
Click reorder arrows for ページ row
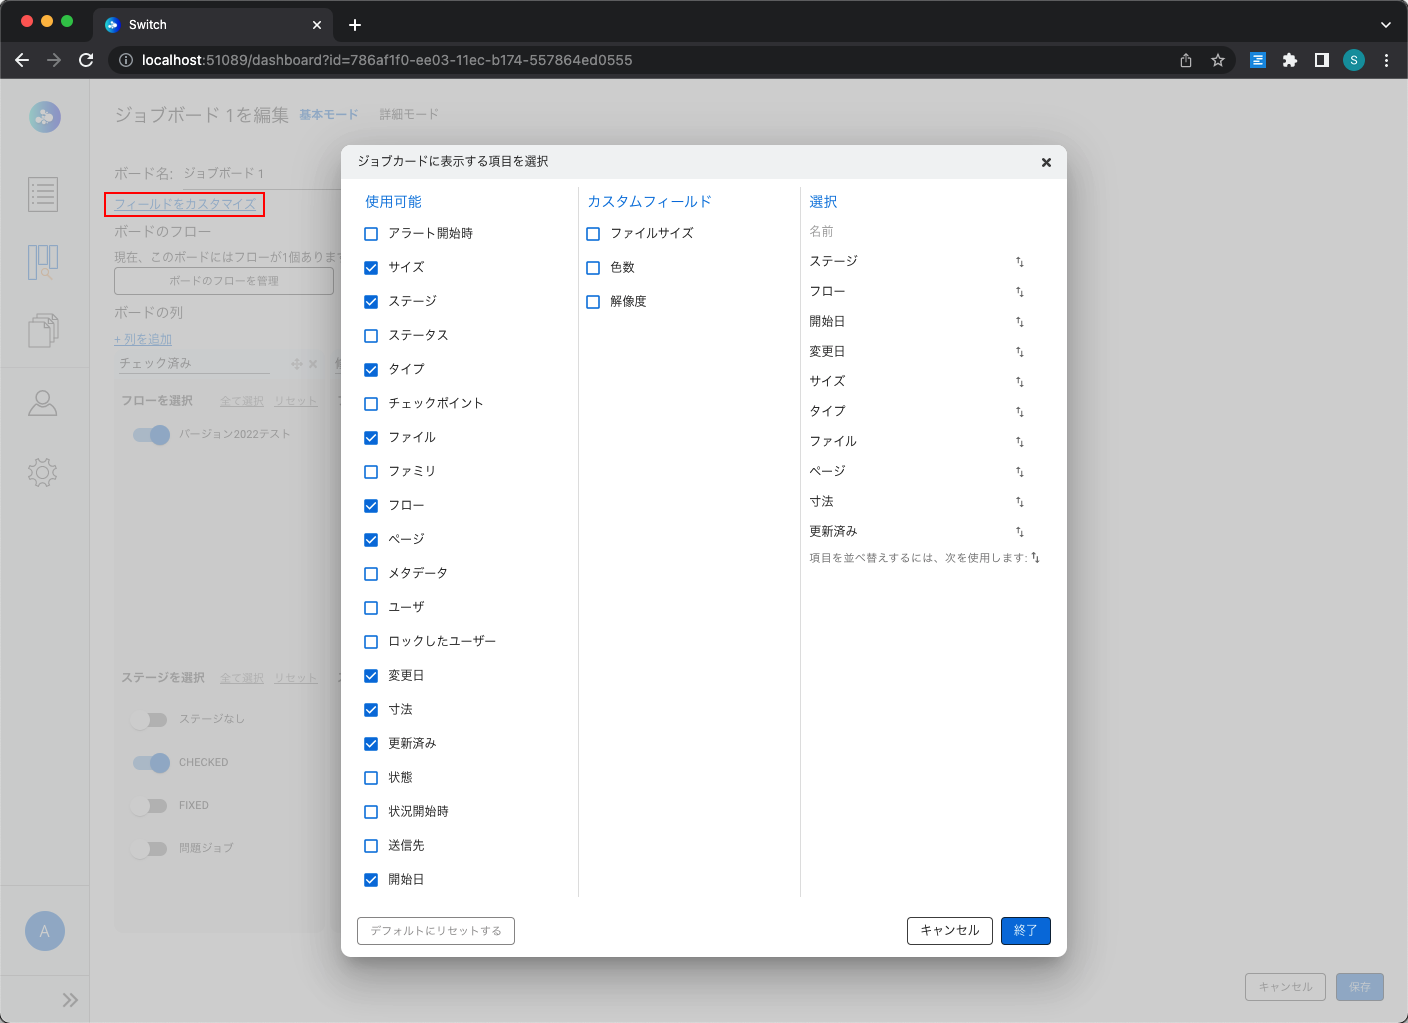tap(1020, 472)
